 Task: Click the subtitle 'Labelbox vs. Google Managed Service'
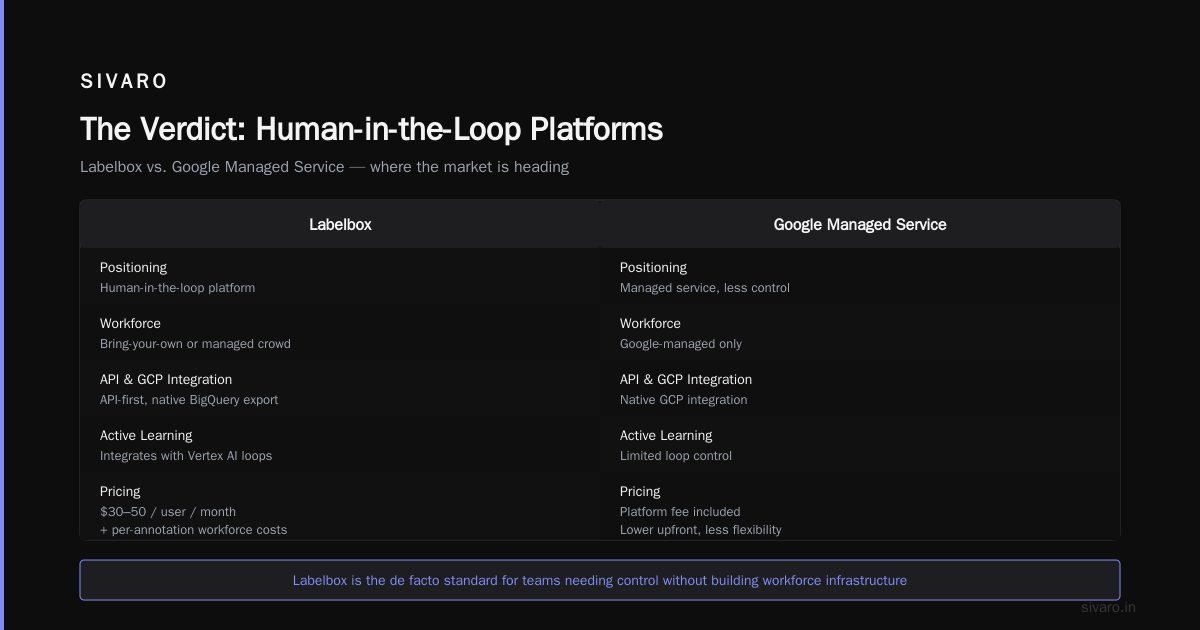(212, 167)
